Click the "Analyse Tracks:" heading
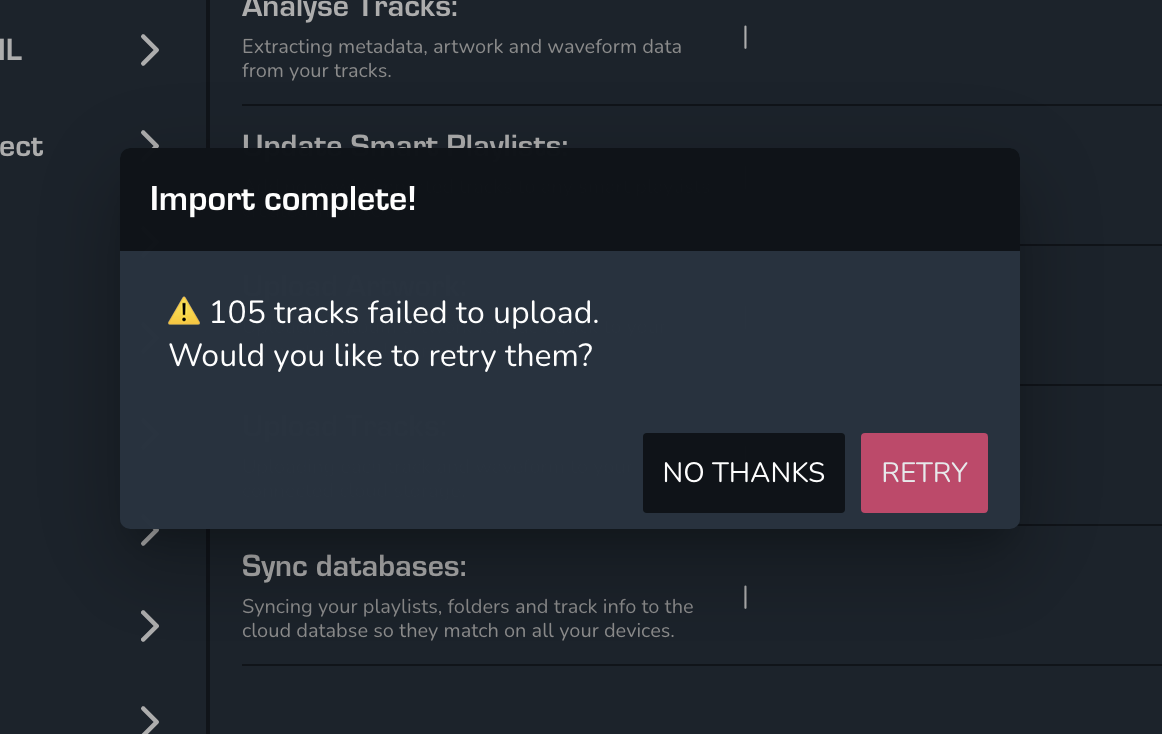Image resolution: width=1162 pixels, height=734 pixels. point(350,10)
